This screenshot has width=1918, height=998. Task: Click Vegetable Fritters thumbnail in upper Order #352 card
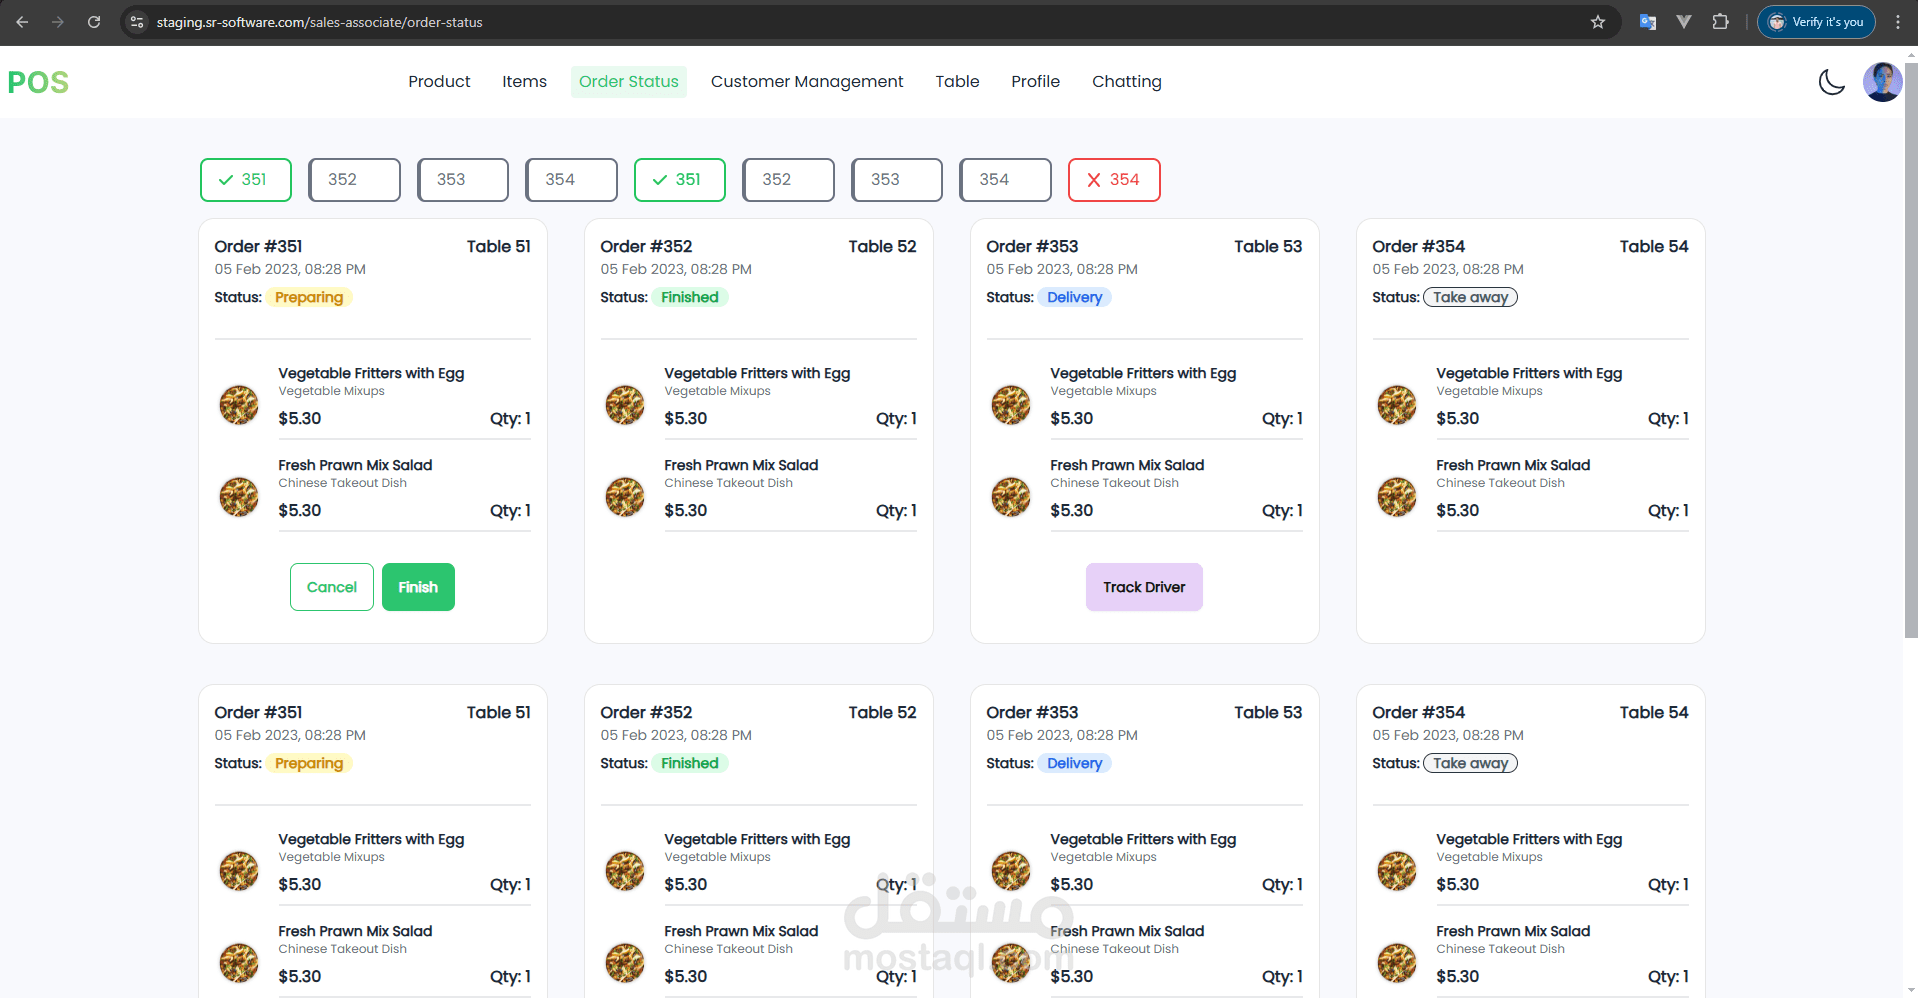[625, 405]
